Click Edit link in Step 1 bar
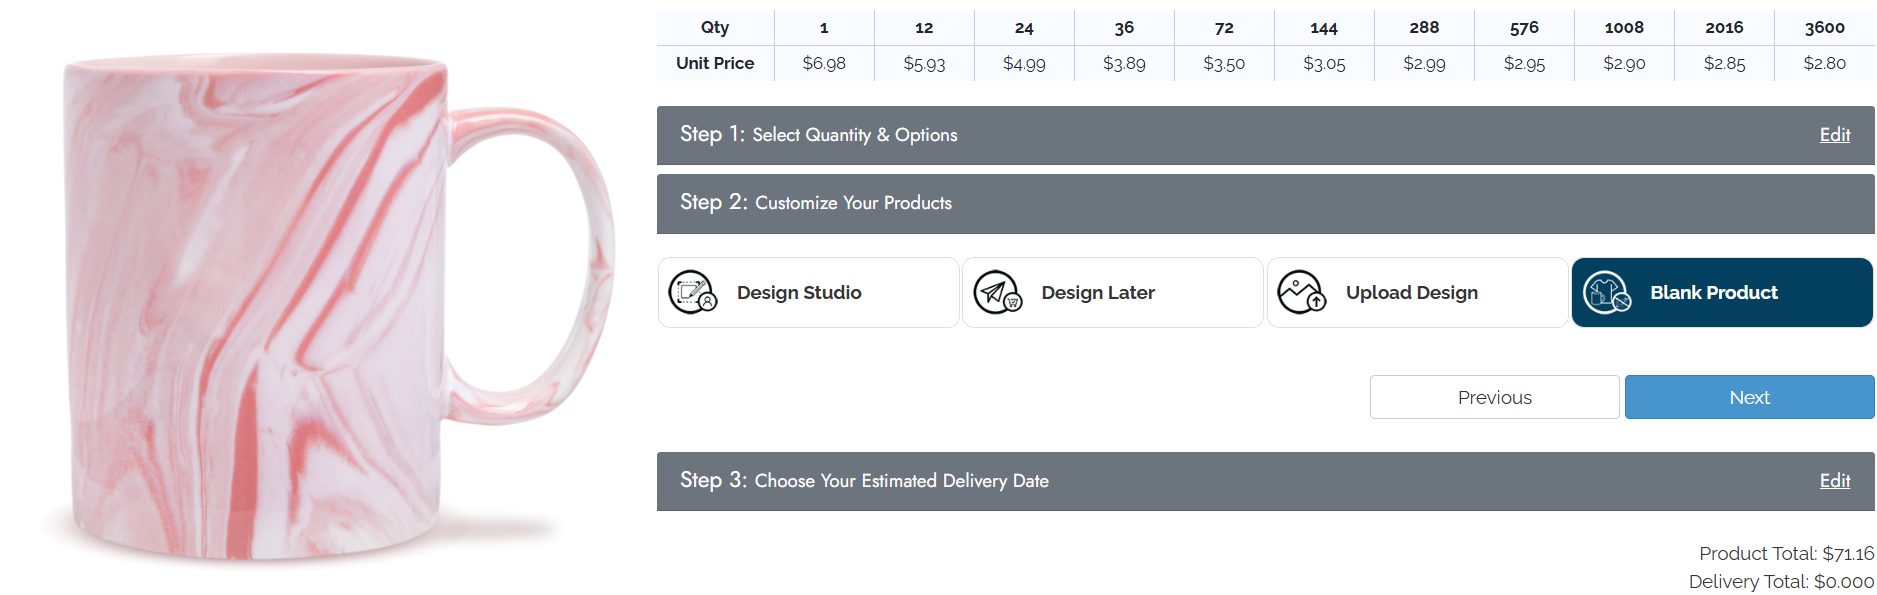 click(1834, 135)
